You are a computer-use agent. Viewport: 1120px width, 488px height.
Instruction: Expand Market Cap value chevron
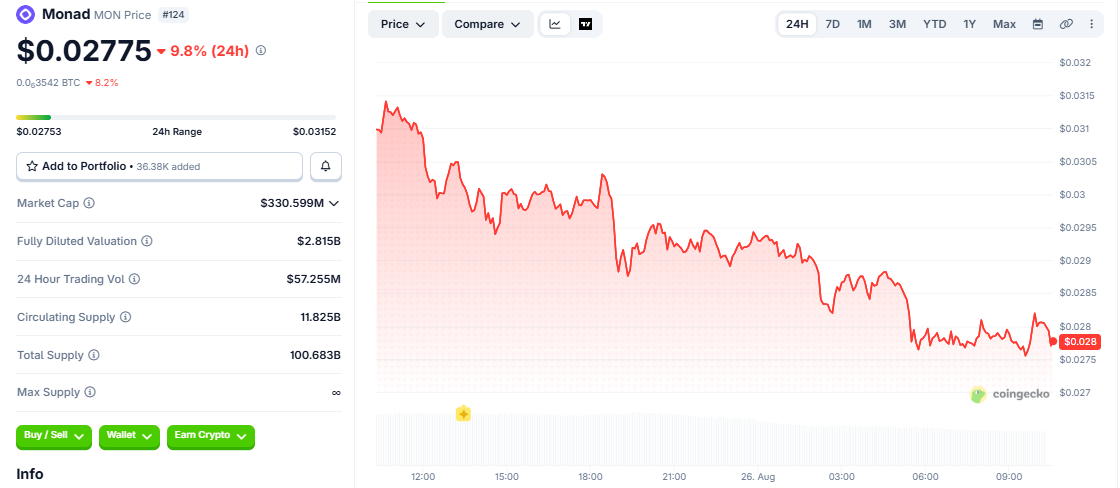tap(334, 204)
